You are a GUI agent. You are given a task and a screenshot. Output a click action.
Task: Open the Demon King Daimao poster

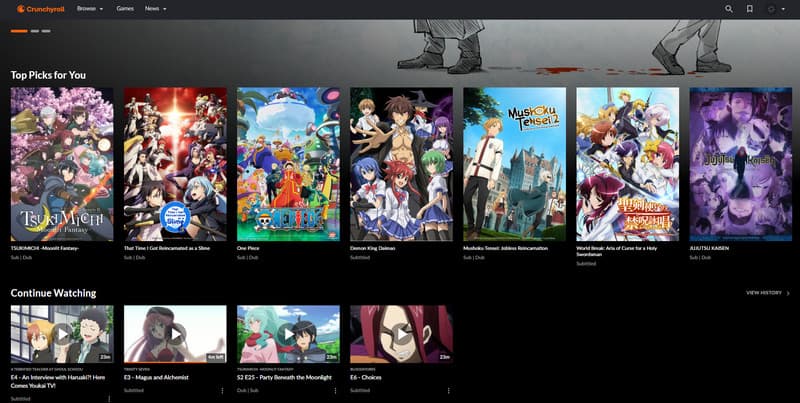tap(402, 164)
